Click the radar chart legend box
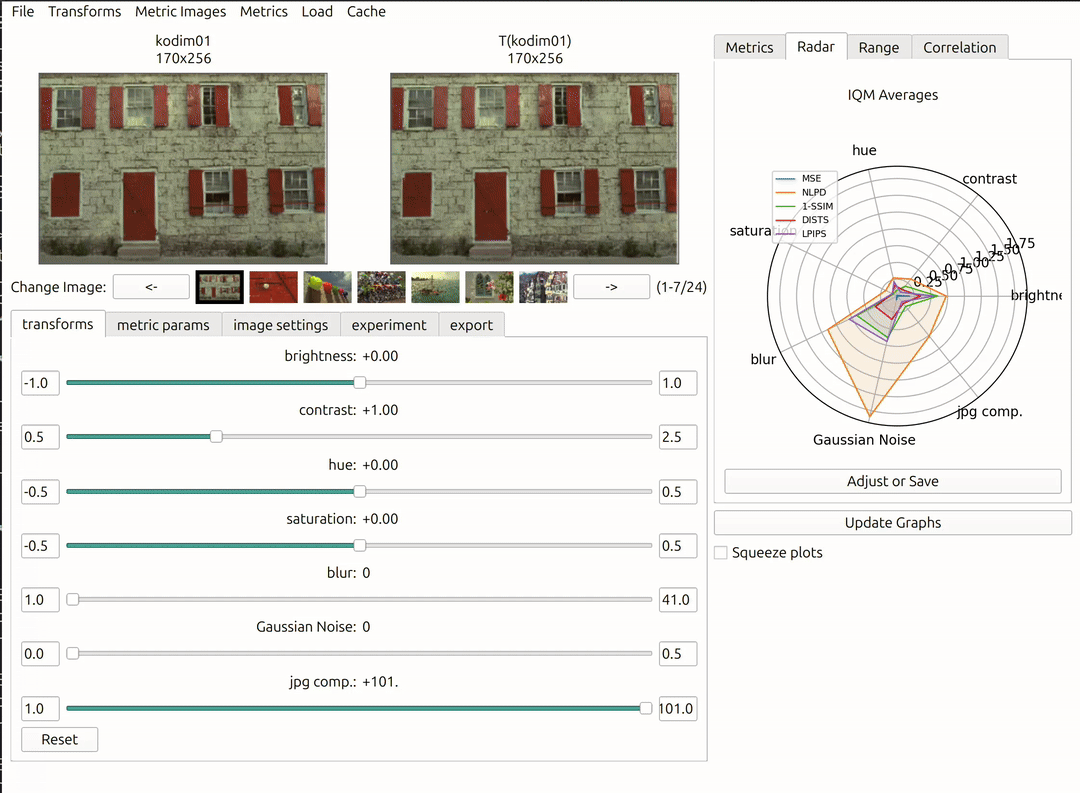Viewport: 1080px width, 793px height. (804, 207)
